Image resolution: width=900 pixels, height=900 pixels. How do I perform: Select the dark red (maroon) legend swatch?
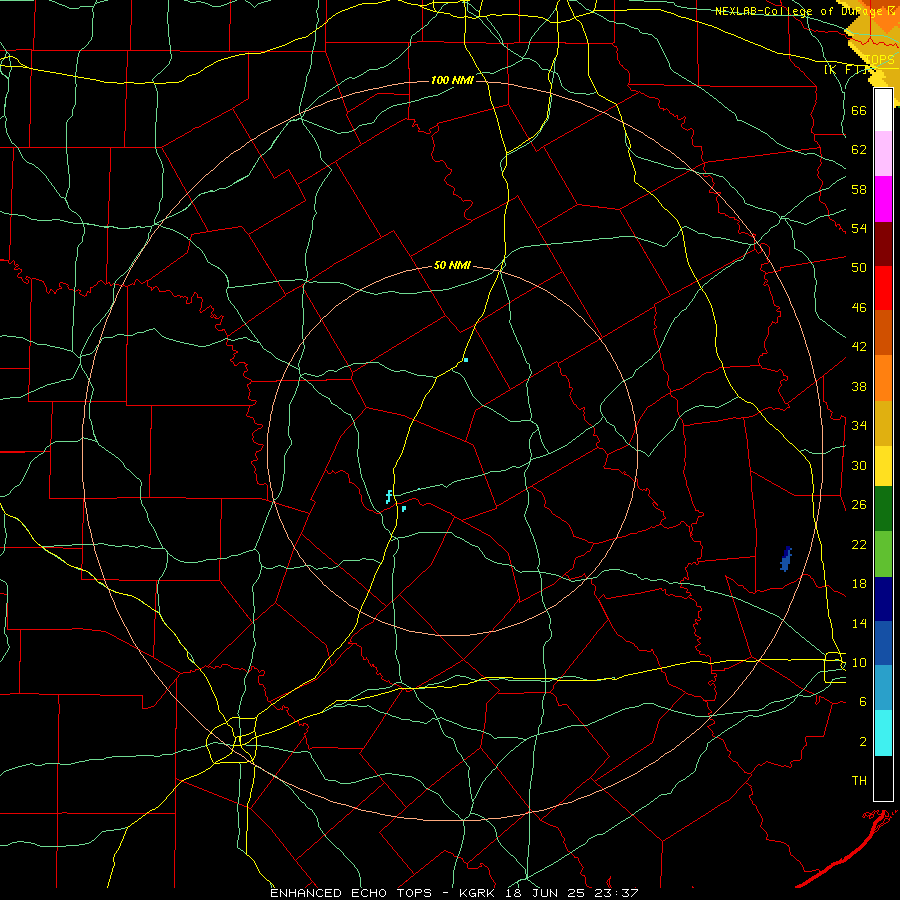(x=883, y=244)
